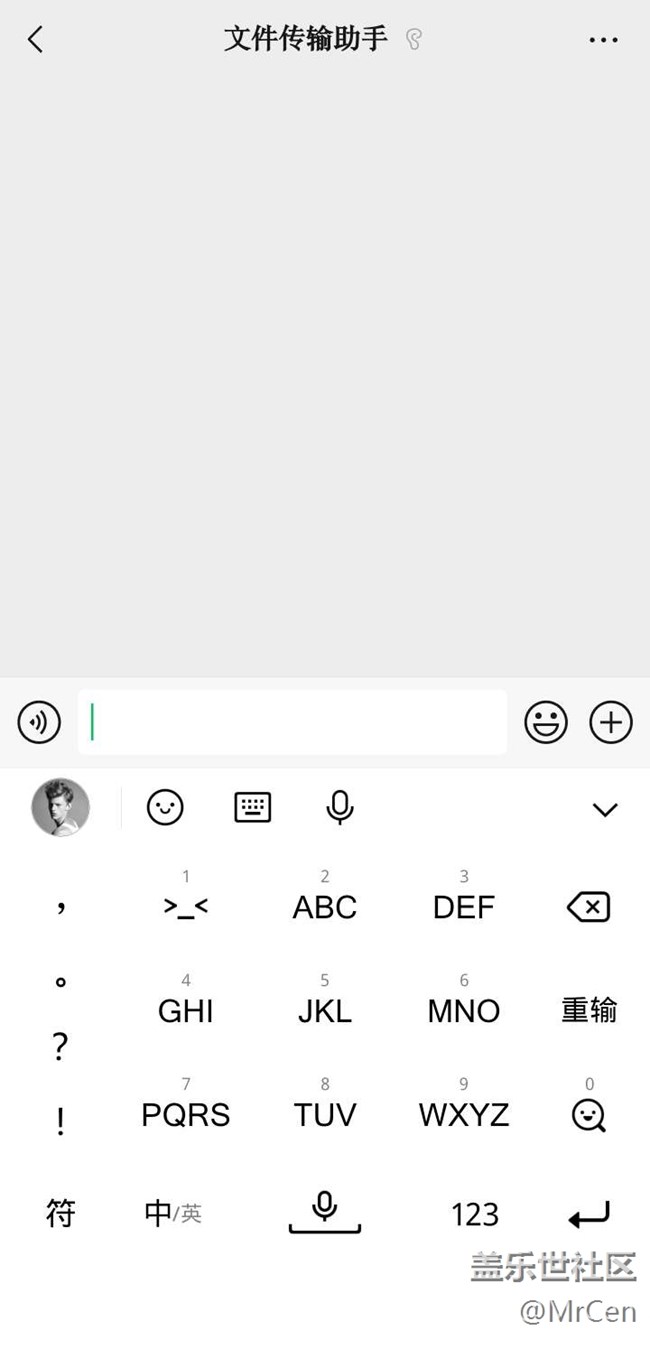Switch to the 123 numeric keypad
650x1349 pixels.
click(x=474, y=1214)
